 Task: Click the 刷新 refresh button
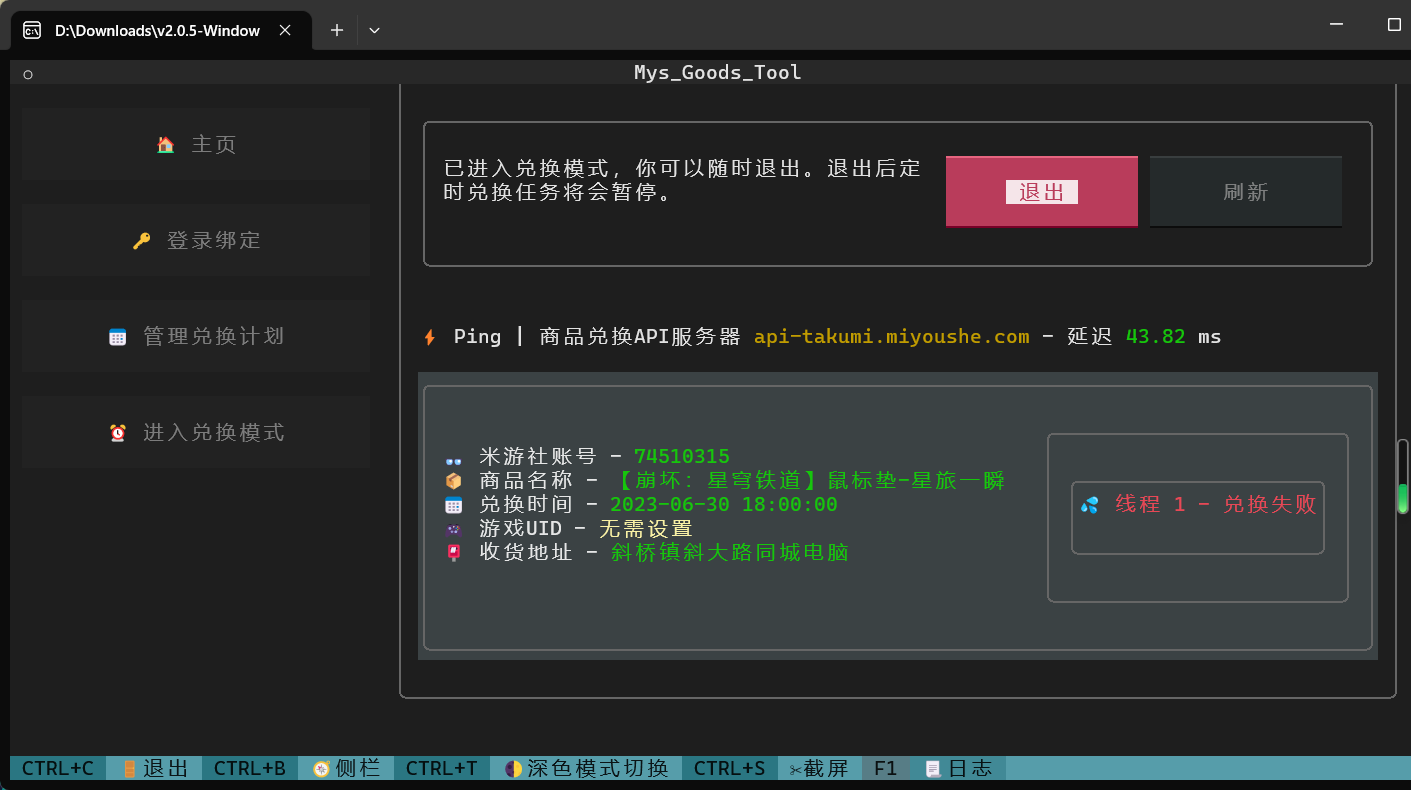1245,191
